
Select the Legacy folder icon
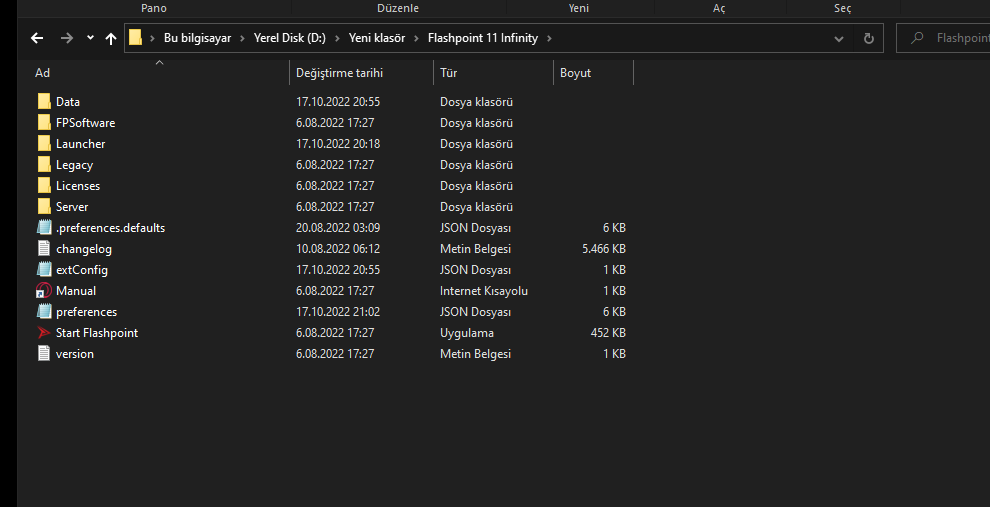[x=44, y=165]
